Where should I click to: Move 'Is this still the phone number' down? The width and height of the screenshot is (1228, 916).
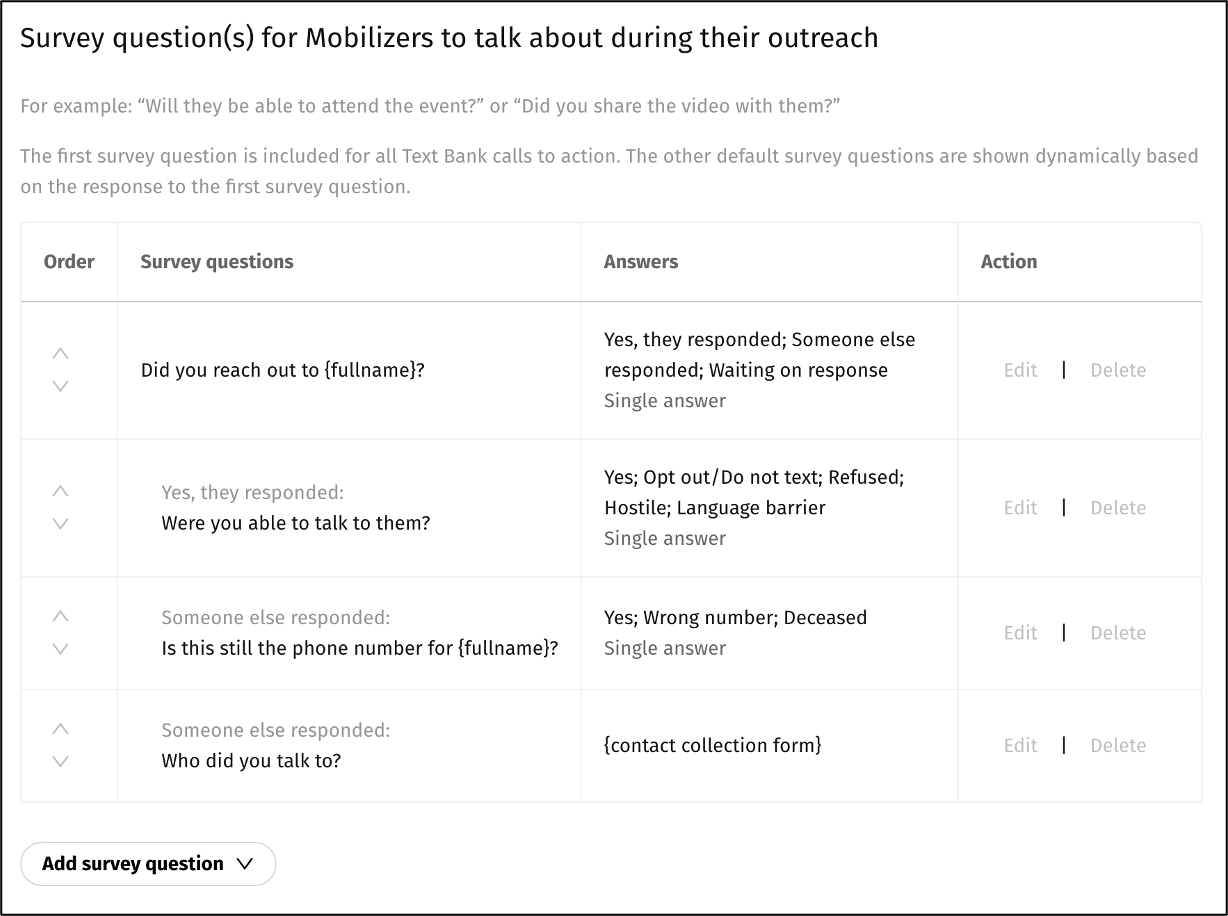click(x=60, y=649)
